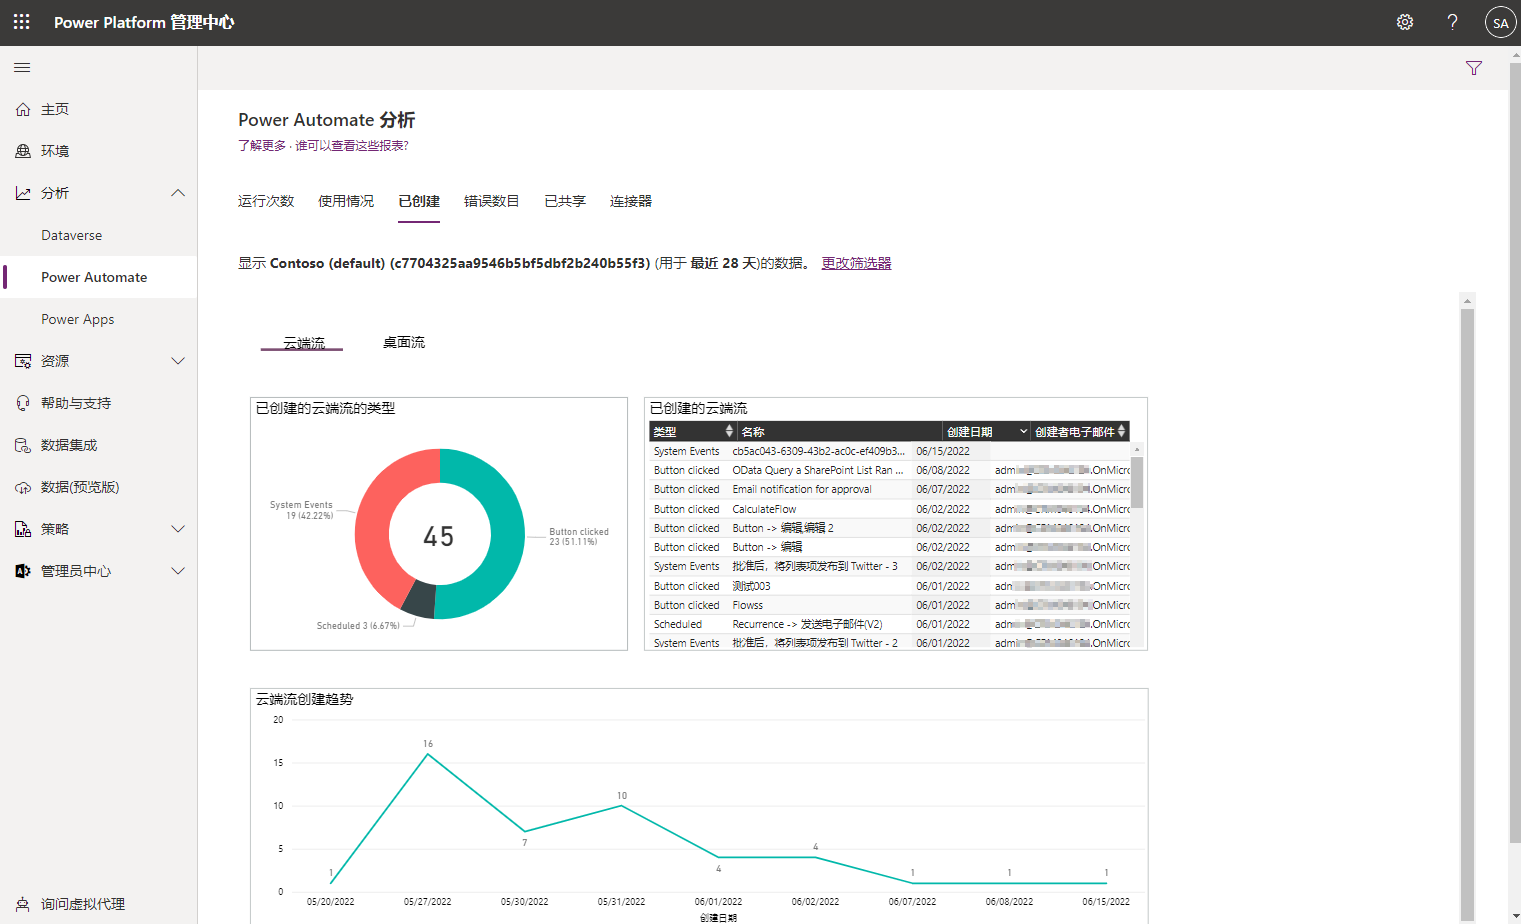The width and height of the screenshot is (1521, 924).
Task: Click the dark Scheduled donut segment
Action: click(x=420, y=599)
